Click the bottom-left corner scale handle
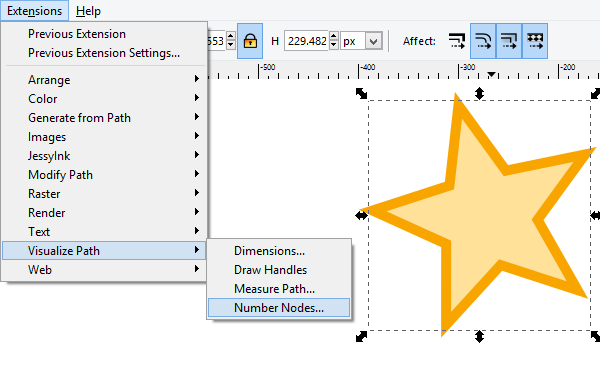The height and width of the screenshot is (375, 600). pos(361,336)
